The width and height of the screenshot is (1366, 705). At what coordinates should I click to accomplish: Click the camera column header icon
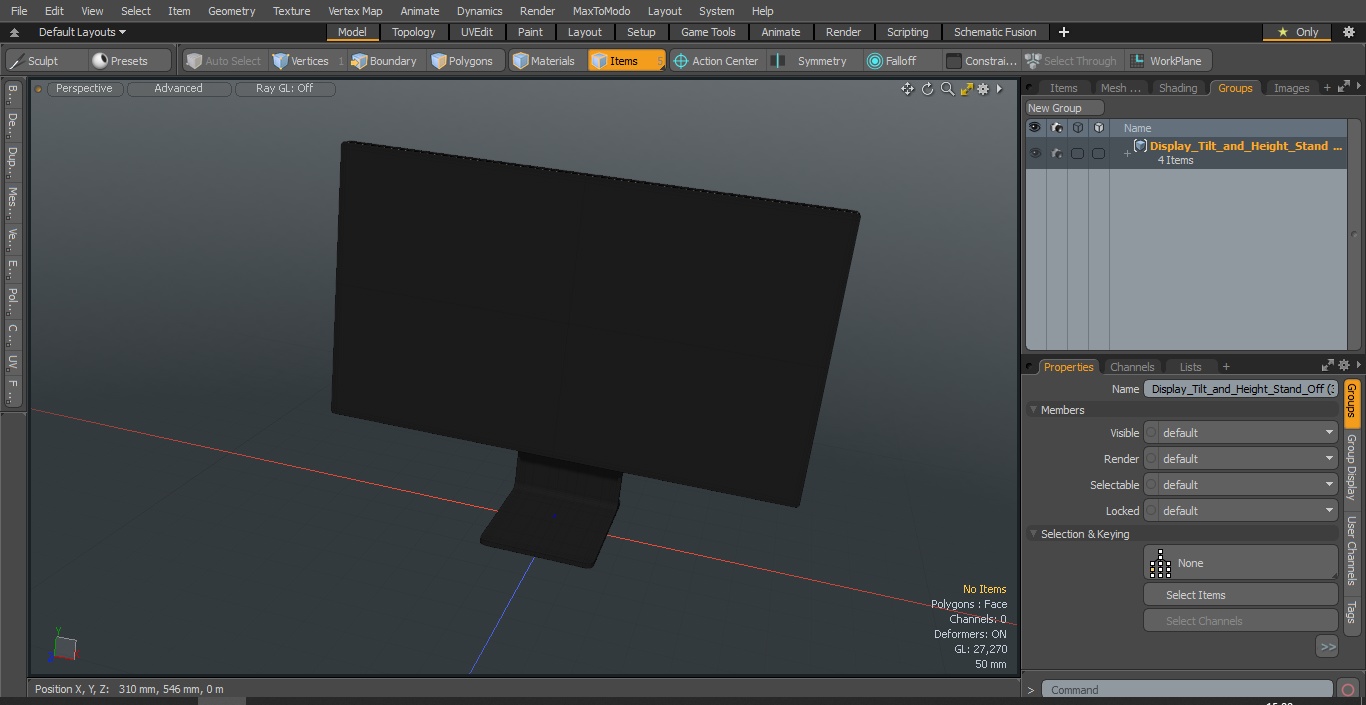[x=1056, y=128]
